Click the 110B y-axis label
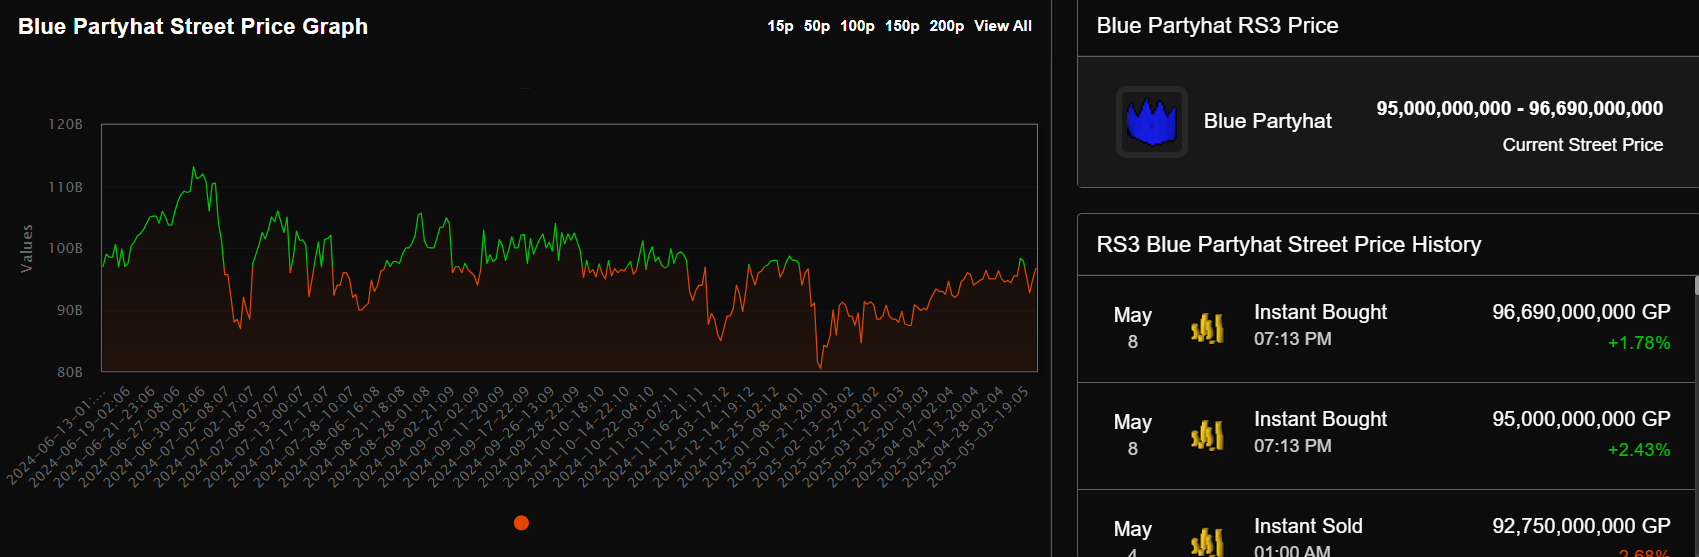 66,187
